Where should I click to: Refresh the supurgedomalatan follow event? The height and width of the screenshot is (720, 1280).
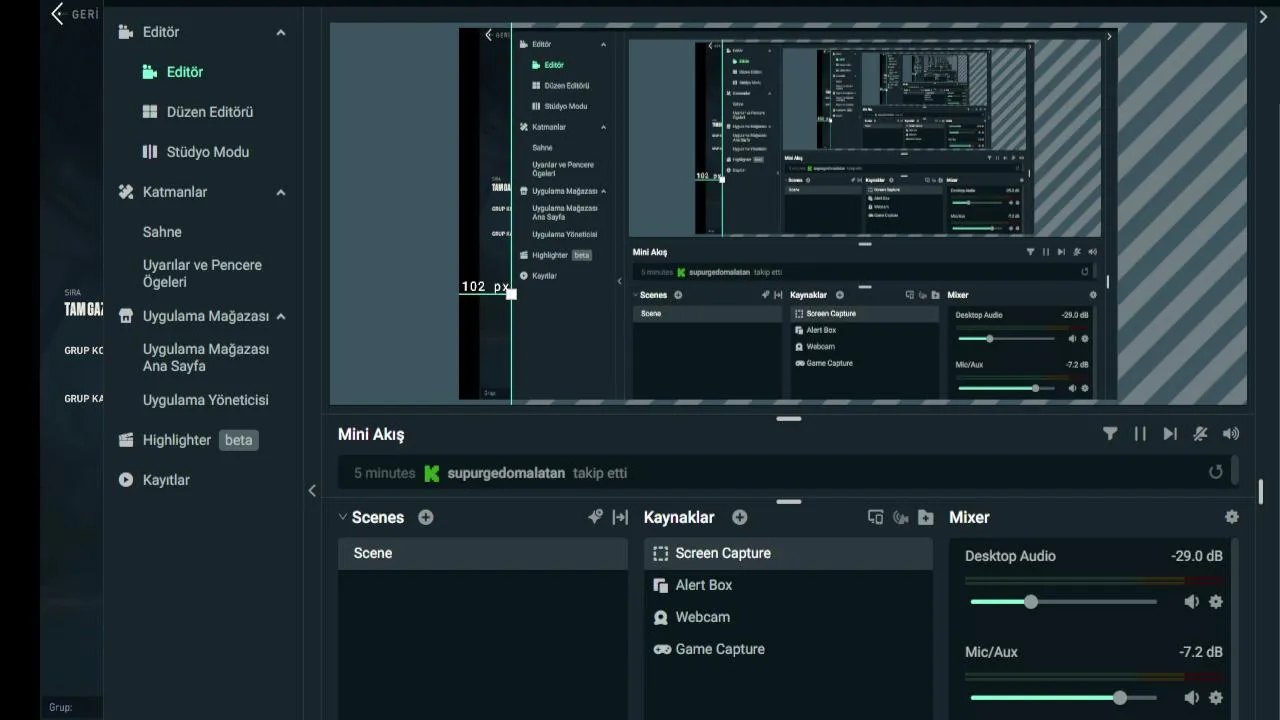pos(1216,472)
